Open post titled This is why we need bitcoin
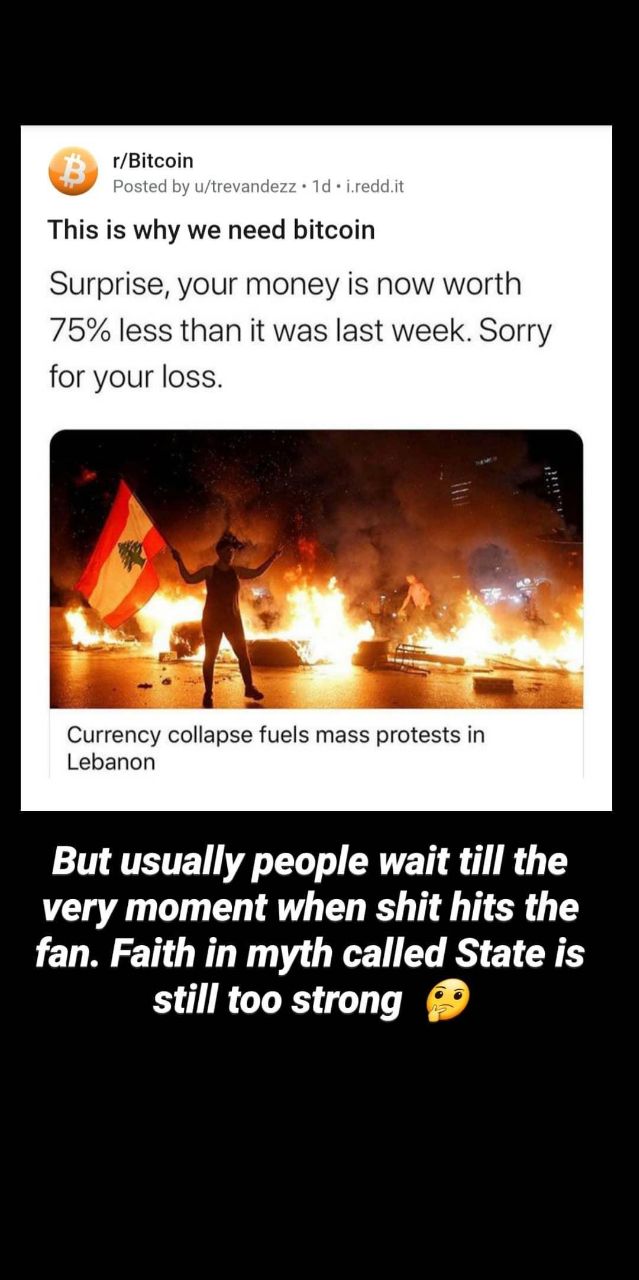 (212, 230)
